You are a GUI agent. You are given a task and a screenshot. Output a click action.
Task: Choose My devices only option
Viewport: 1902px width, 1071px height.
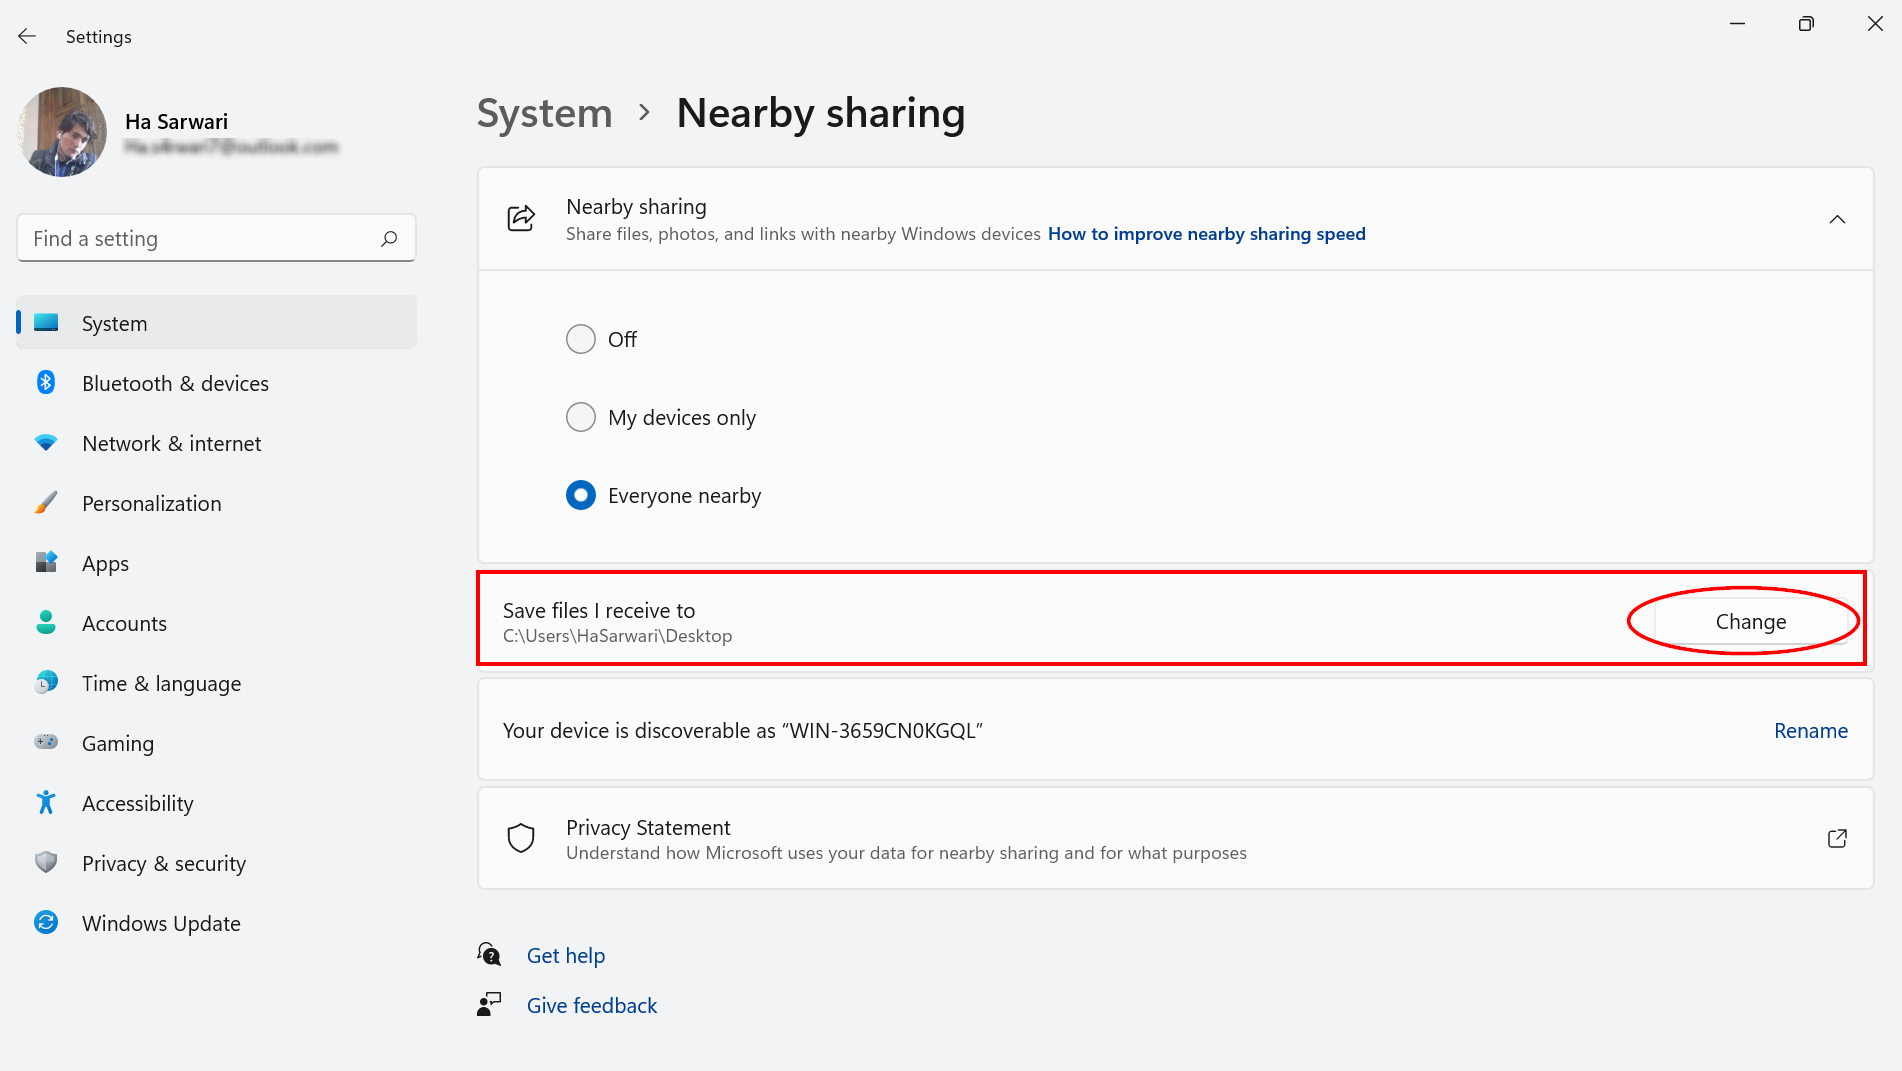click(581, 417)
